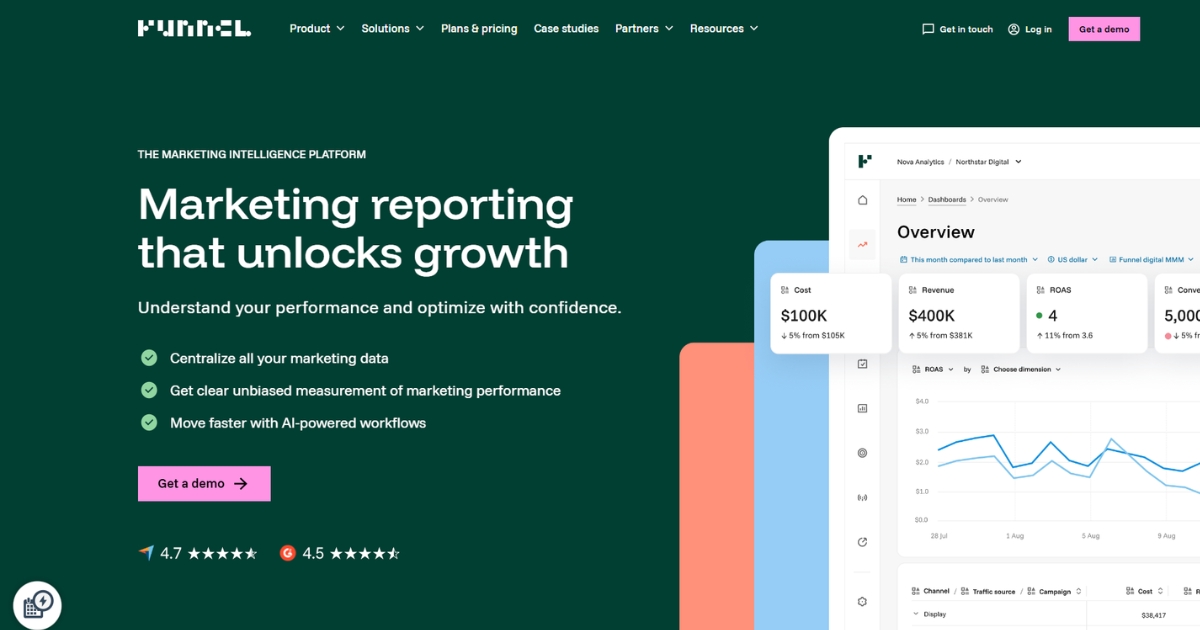Expand the Product menu
This screenshot has height=630, width=1200.
coord(317,29)
